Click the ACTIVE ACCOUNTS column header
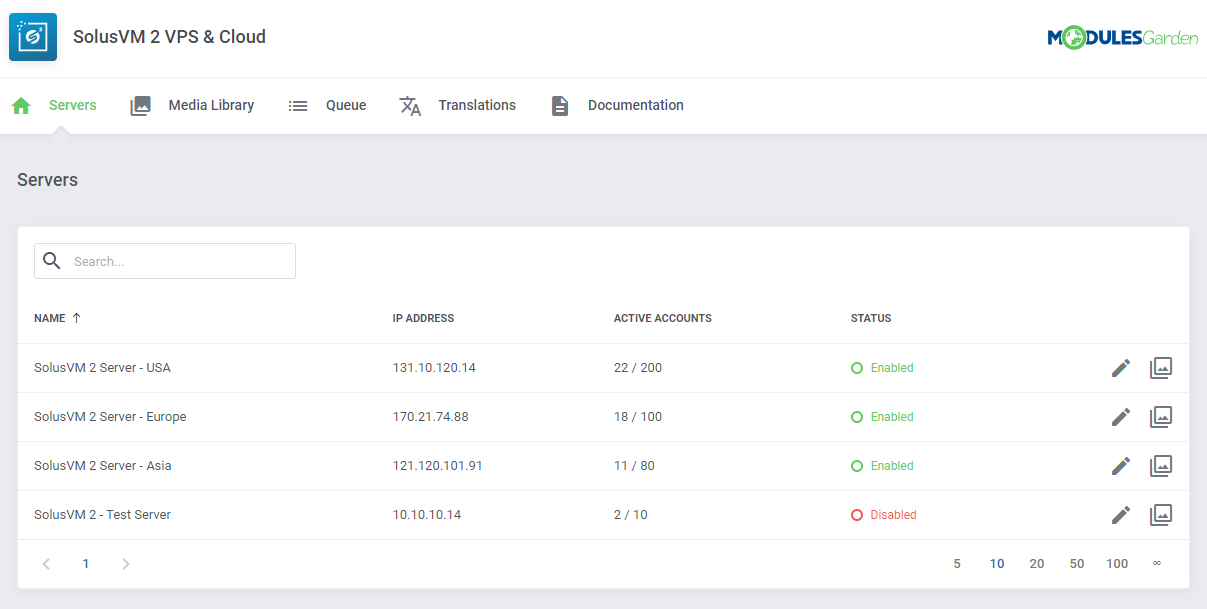 pyautogui.click(x=663, y=318)
